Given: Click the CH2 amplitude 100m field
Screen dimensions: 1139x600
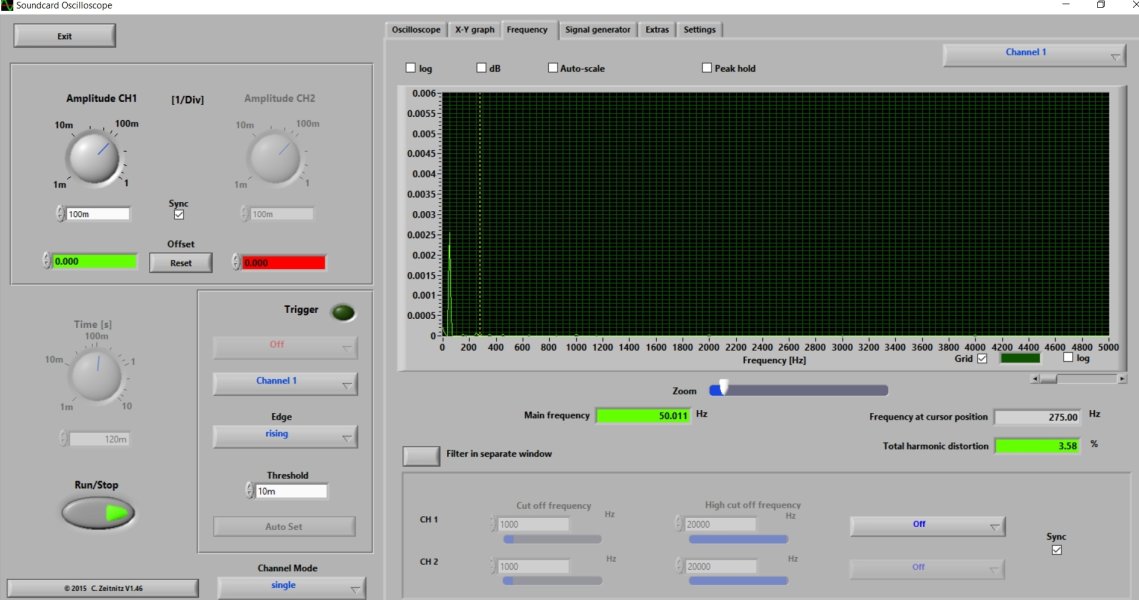Looking at the screenshot, I should coord(282,214).
